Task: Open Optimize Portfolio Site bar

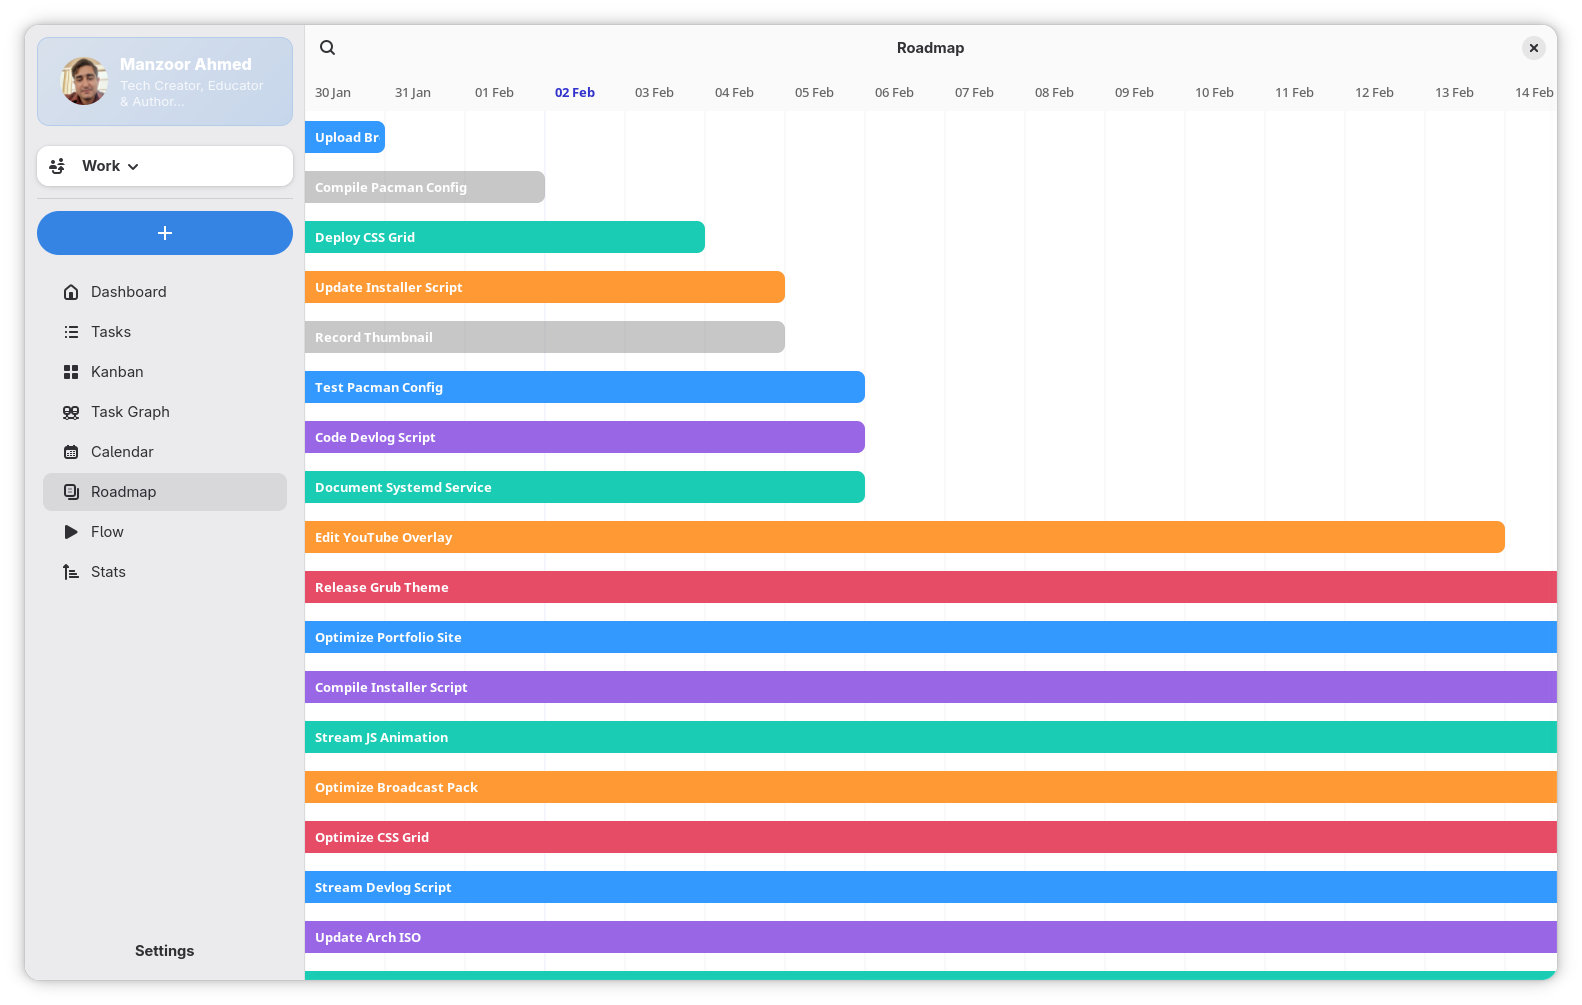Action: [x=931, y=637]
